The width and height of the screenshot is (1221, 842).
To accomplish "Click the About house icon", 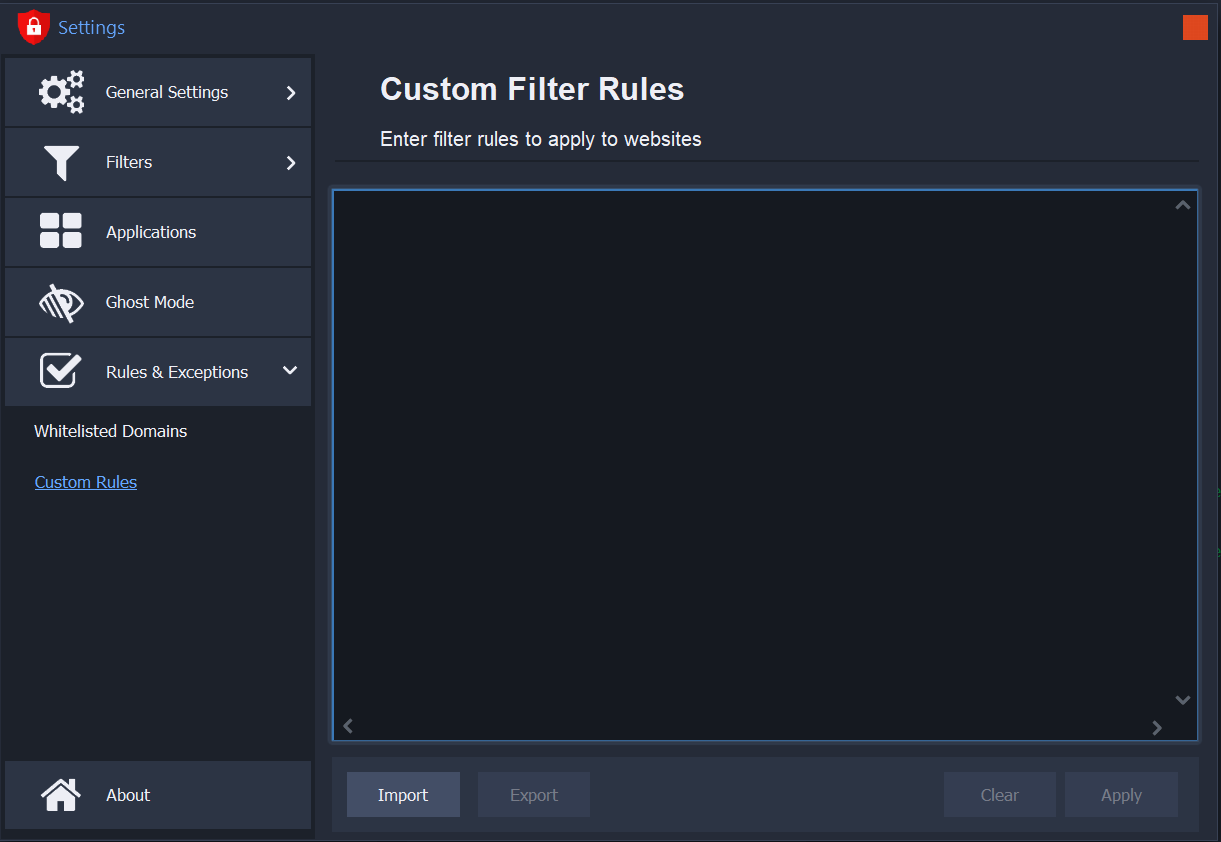I will tap(61, 795).
